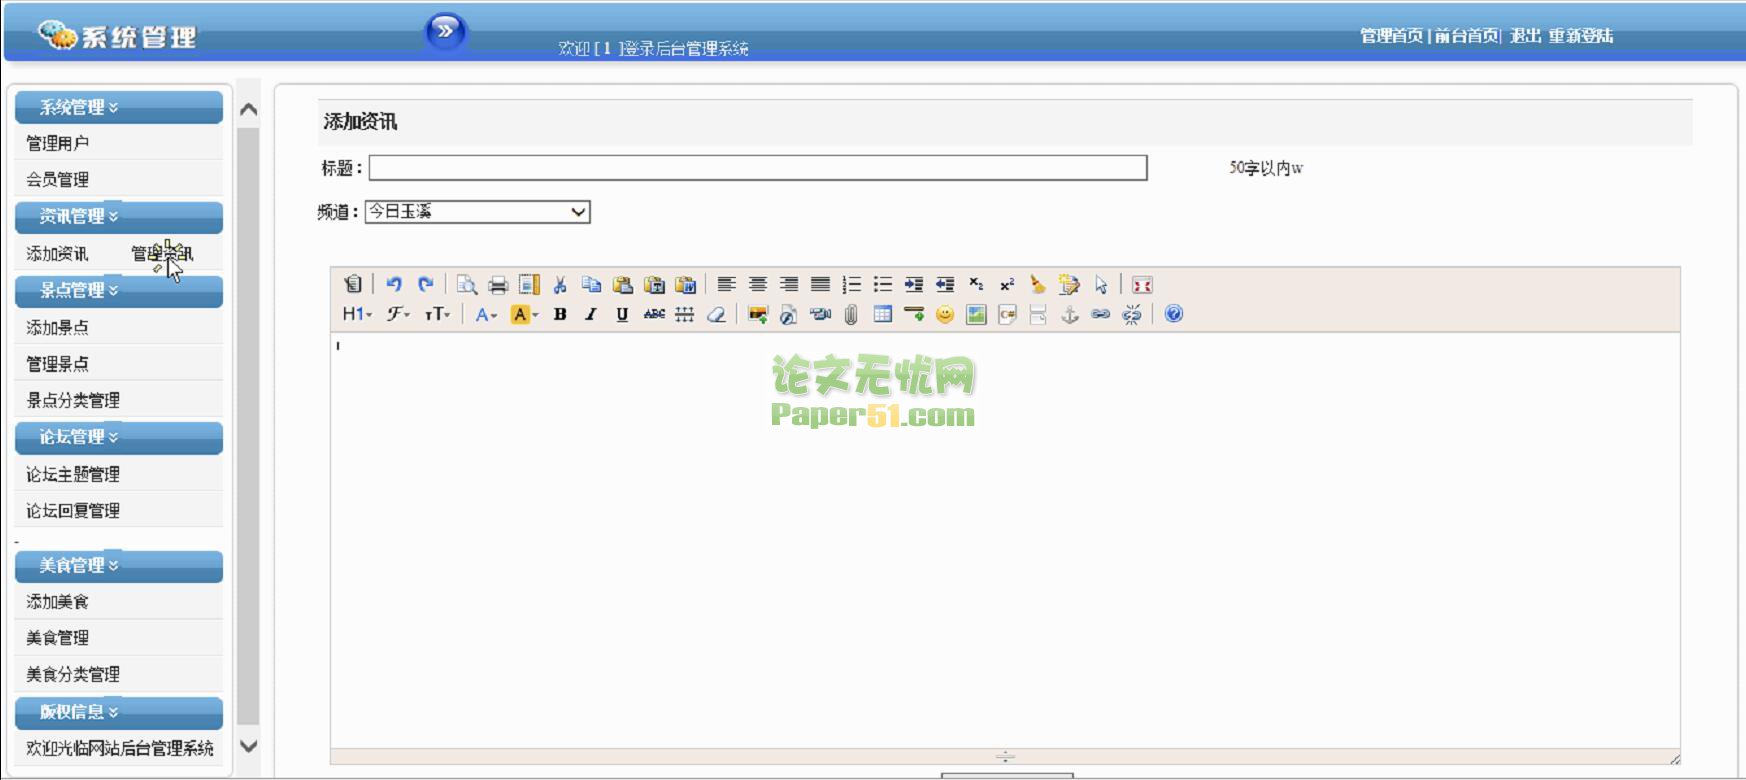1746x780 pixels.
Task: Open the line height icon
Action: [x=685, y=314]
